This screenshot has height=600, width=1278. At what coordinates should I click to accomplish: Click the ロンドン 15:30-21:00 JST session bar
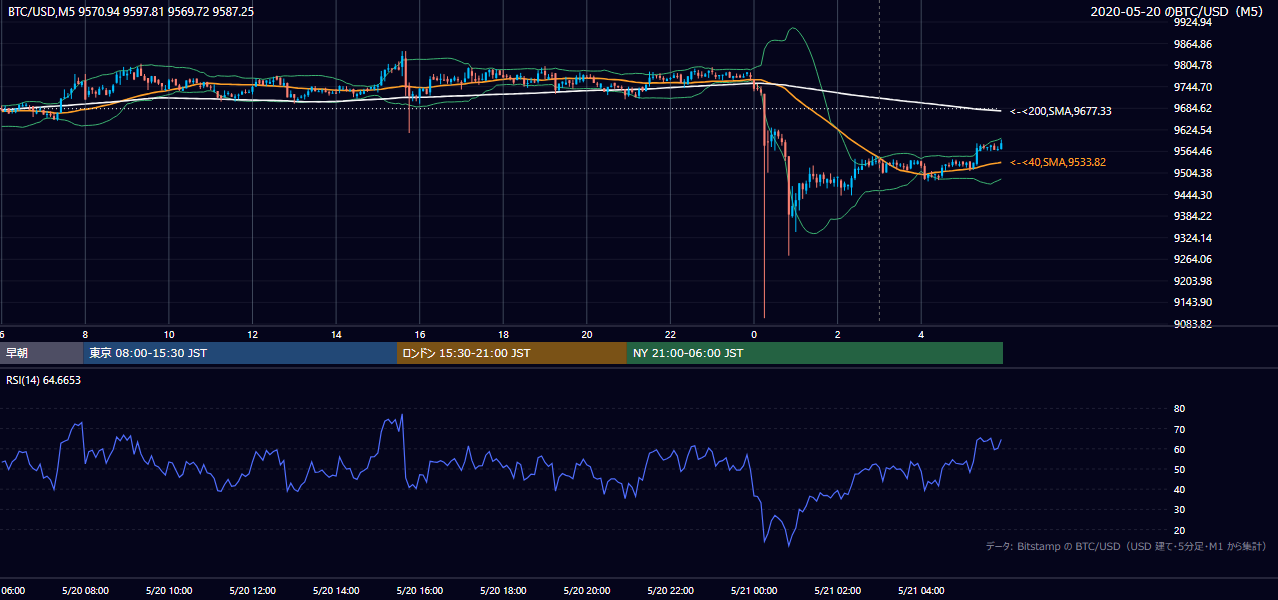point(512,353)
